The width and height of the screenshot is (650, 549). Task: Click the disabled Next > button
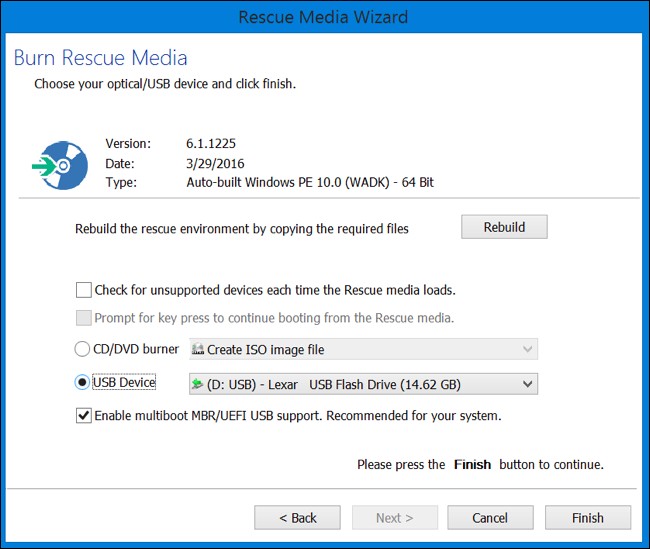(395, 517)
